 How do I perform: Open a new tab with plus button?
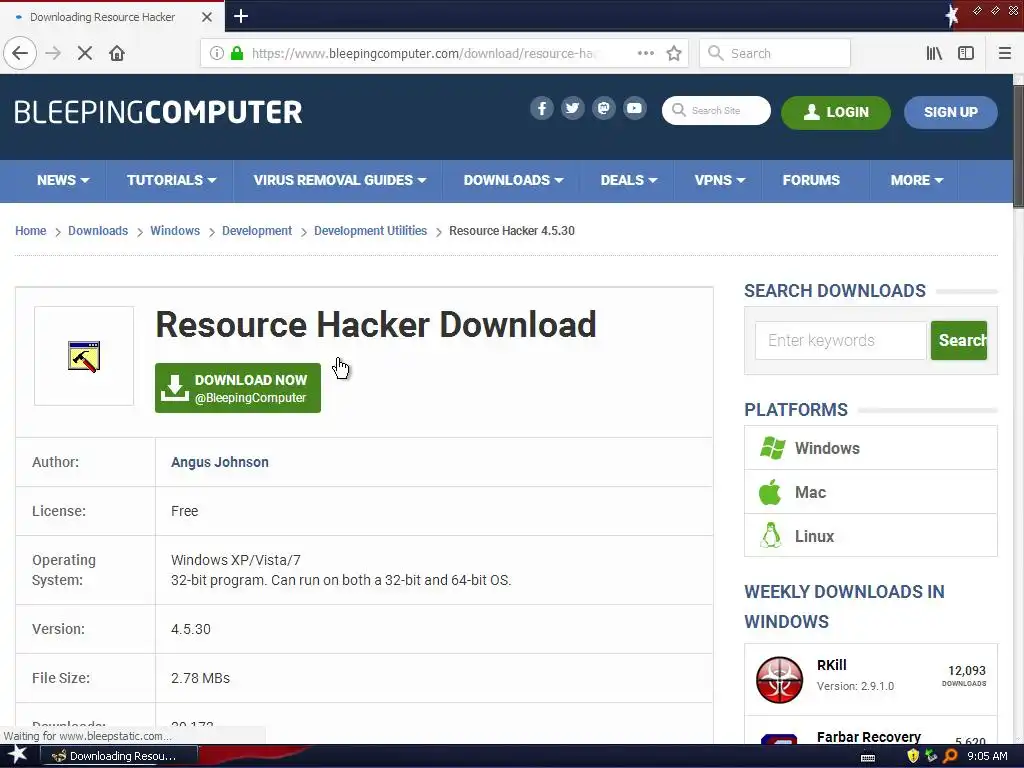click(x=240, y=16)
